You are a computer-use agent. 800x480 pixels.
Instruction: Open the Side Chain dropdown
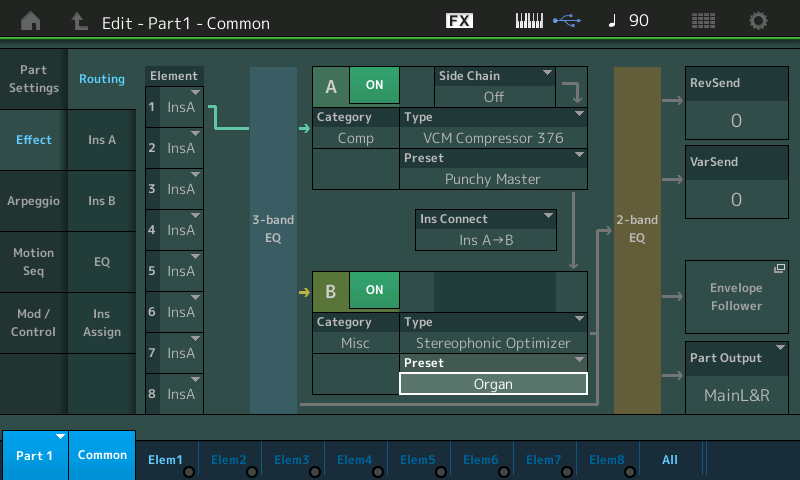click(494, 87)
